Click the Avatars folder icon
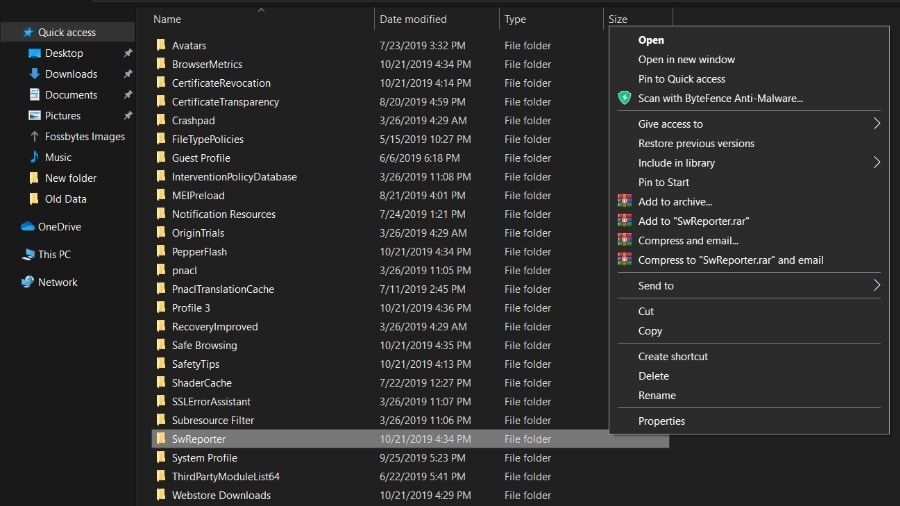 (161, 45)
